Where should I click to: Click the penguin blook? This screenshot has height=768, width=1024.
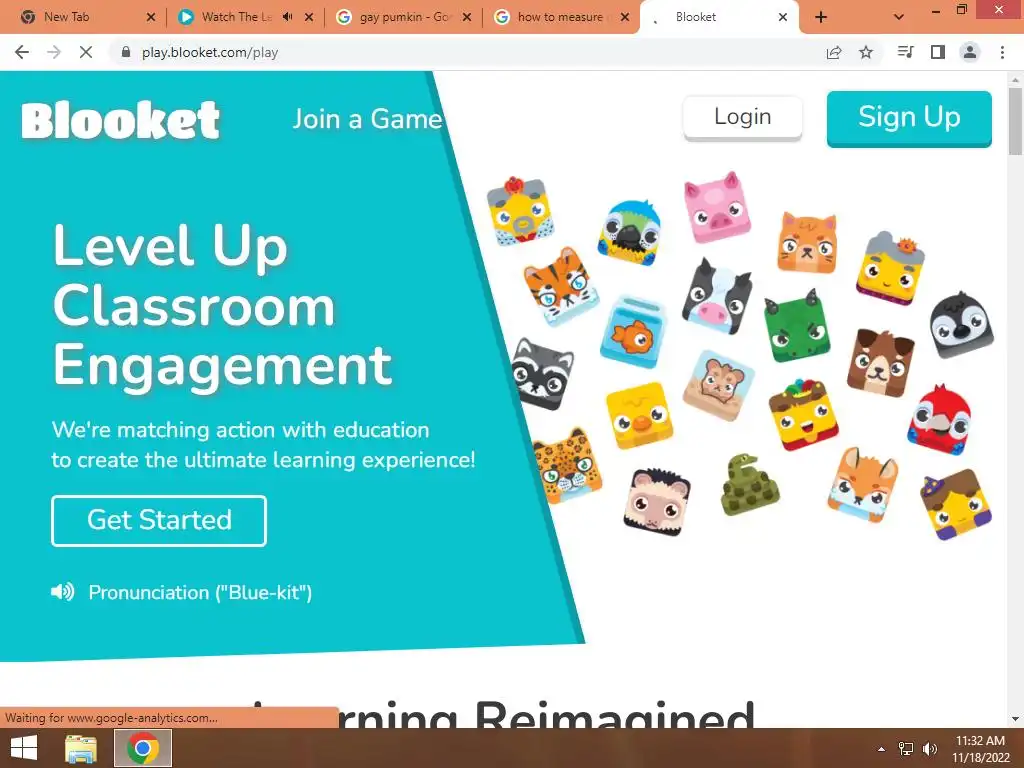[x=961, y=325]
